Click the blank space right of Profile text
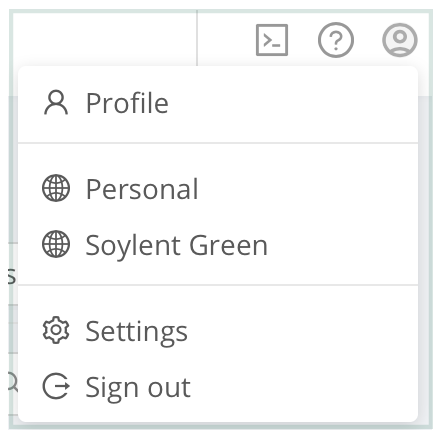 click(x=293, y=103)
